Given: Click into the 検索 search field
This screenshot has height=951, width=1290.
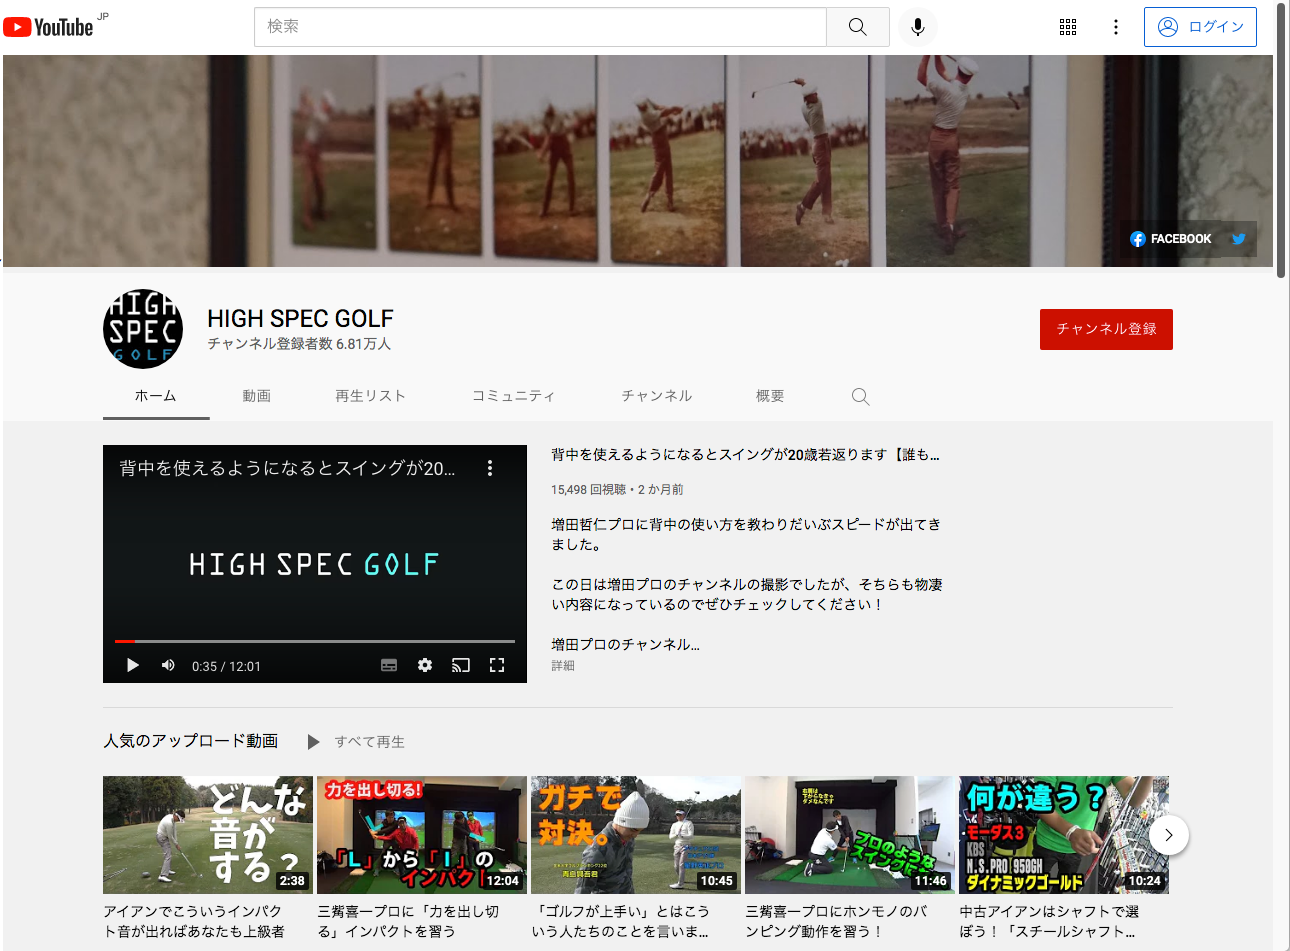Looking at the screenshot, I should pyautogui.click(x=541, y=27).
